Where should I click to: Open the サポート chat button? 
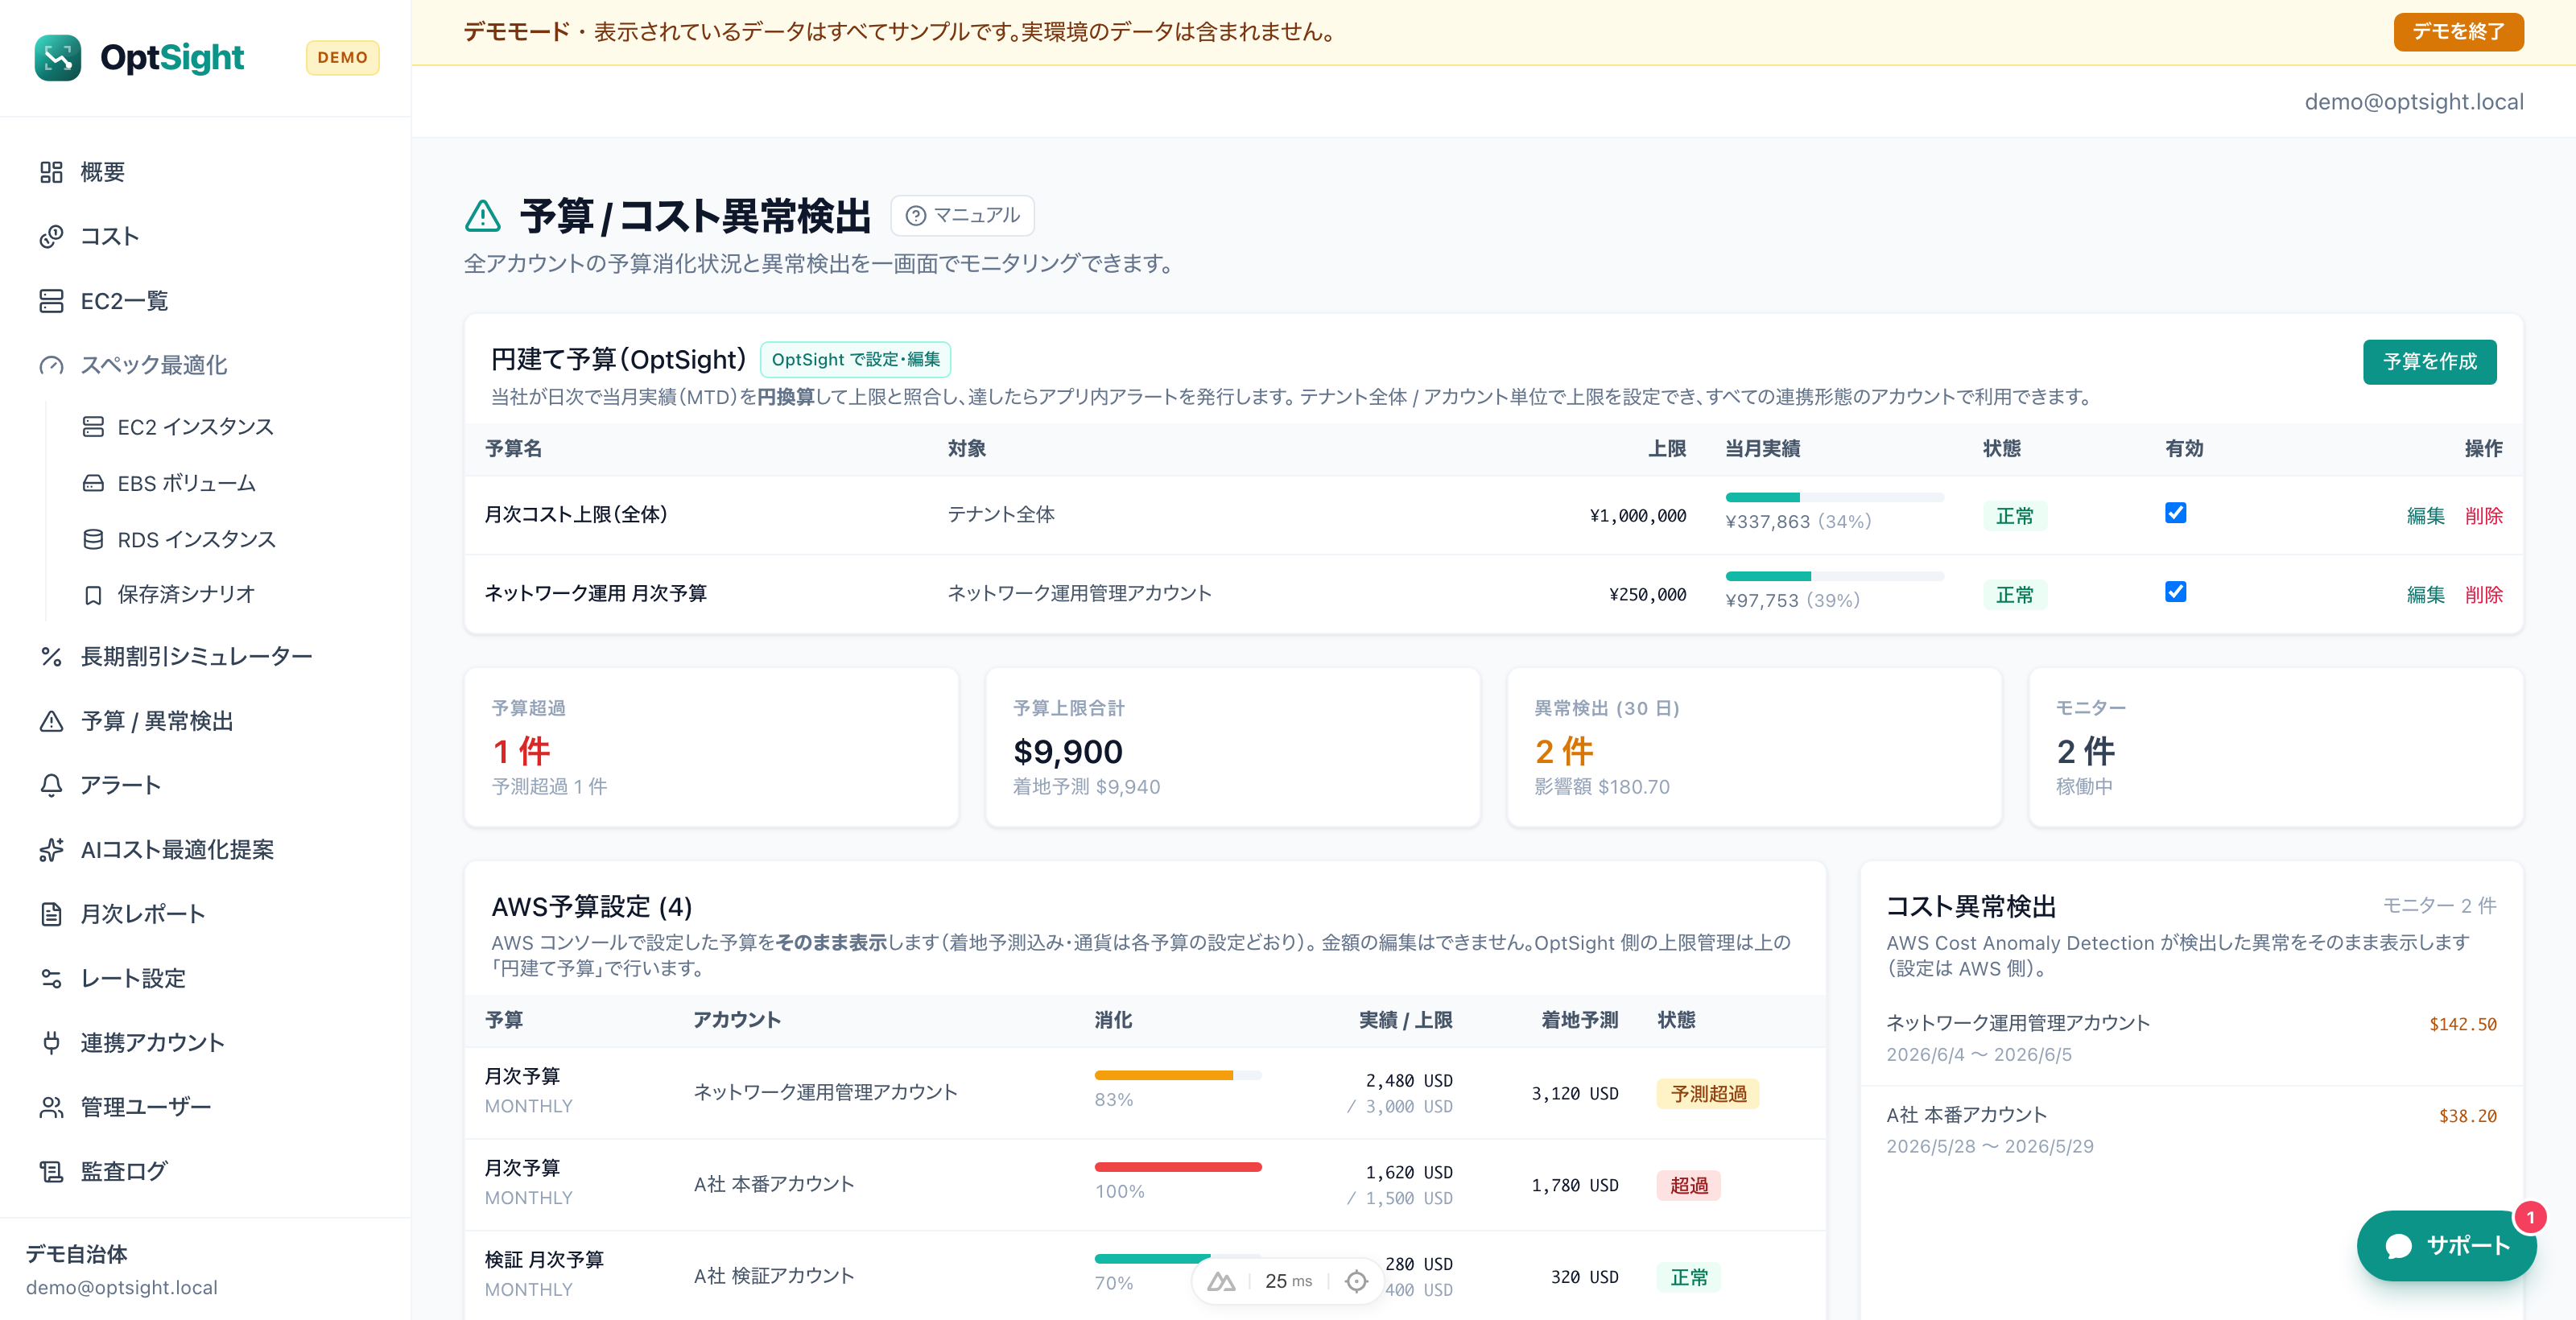point(2446,1246)
